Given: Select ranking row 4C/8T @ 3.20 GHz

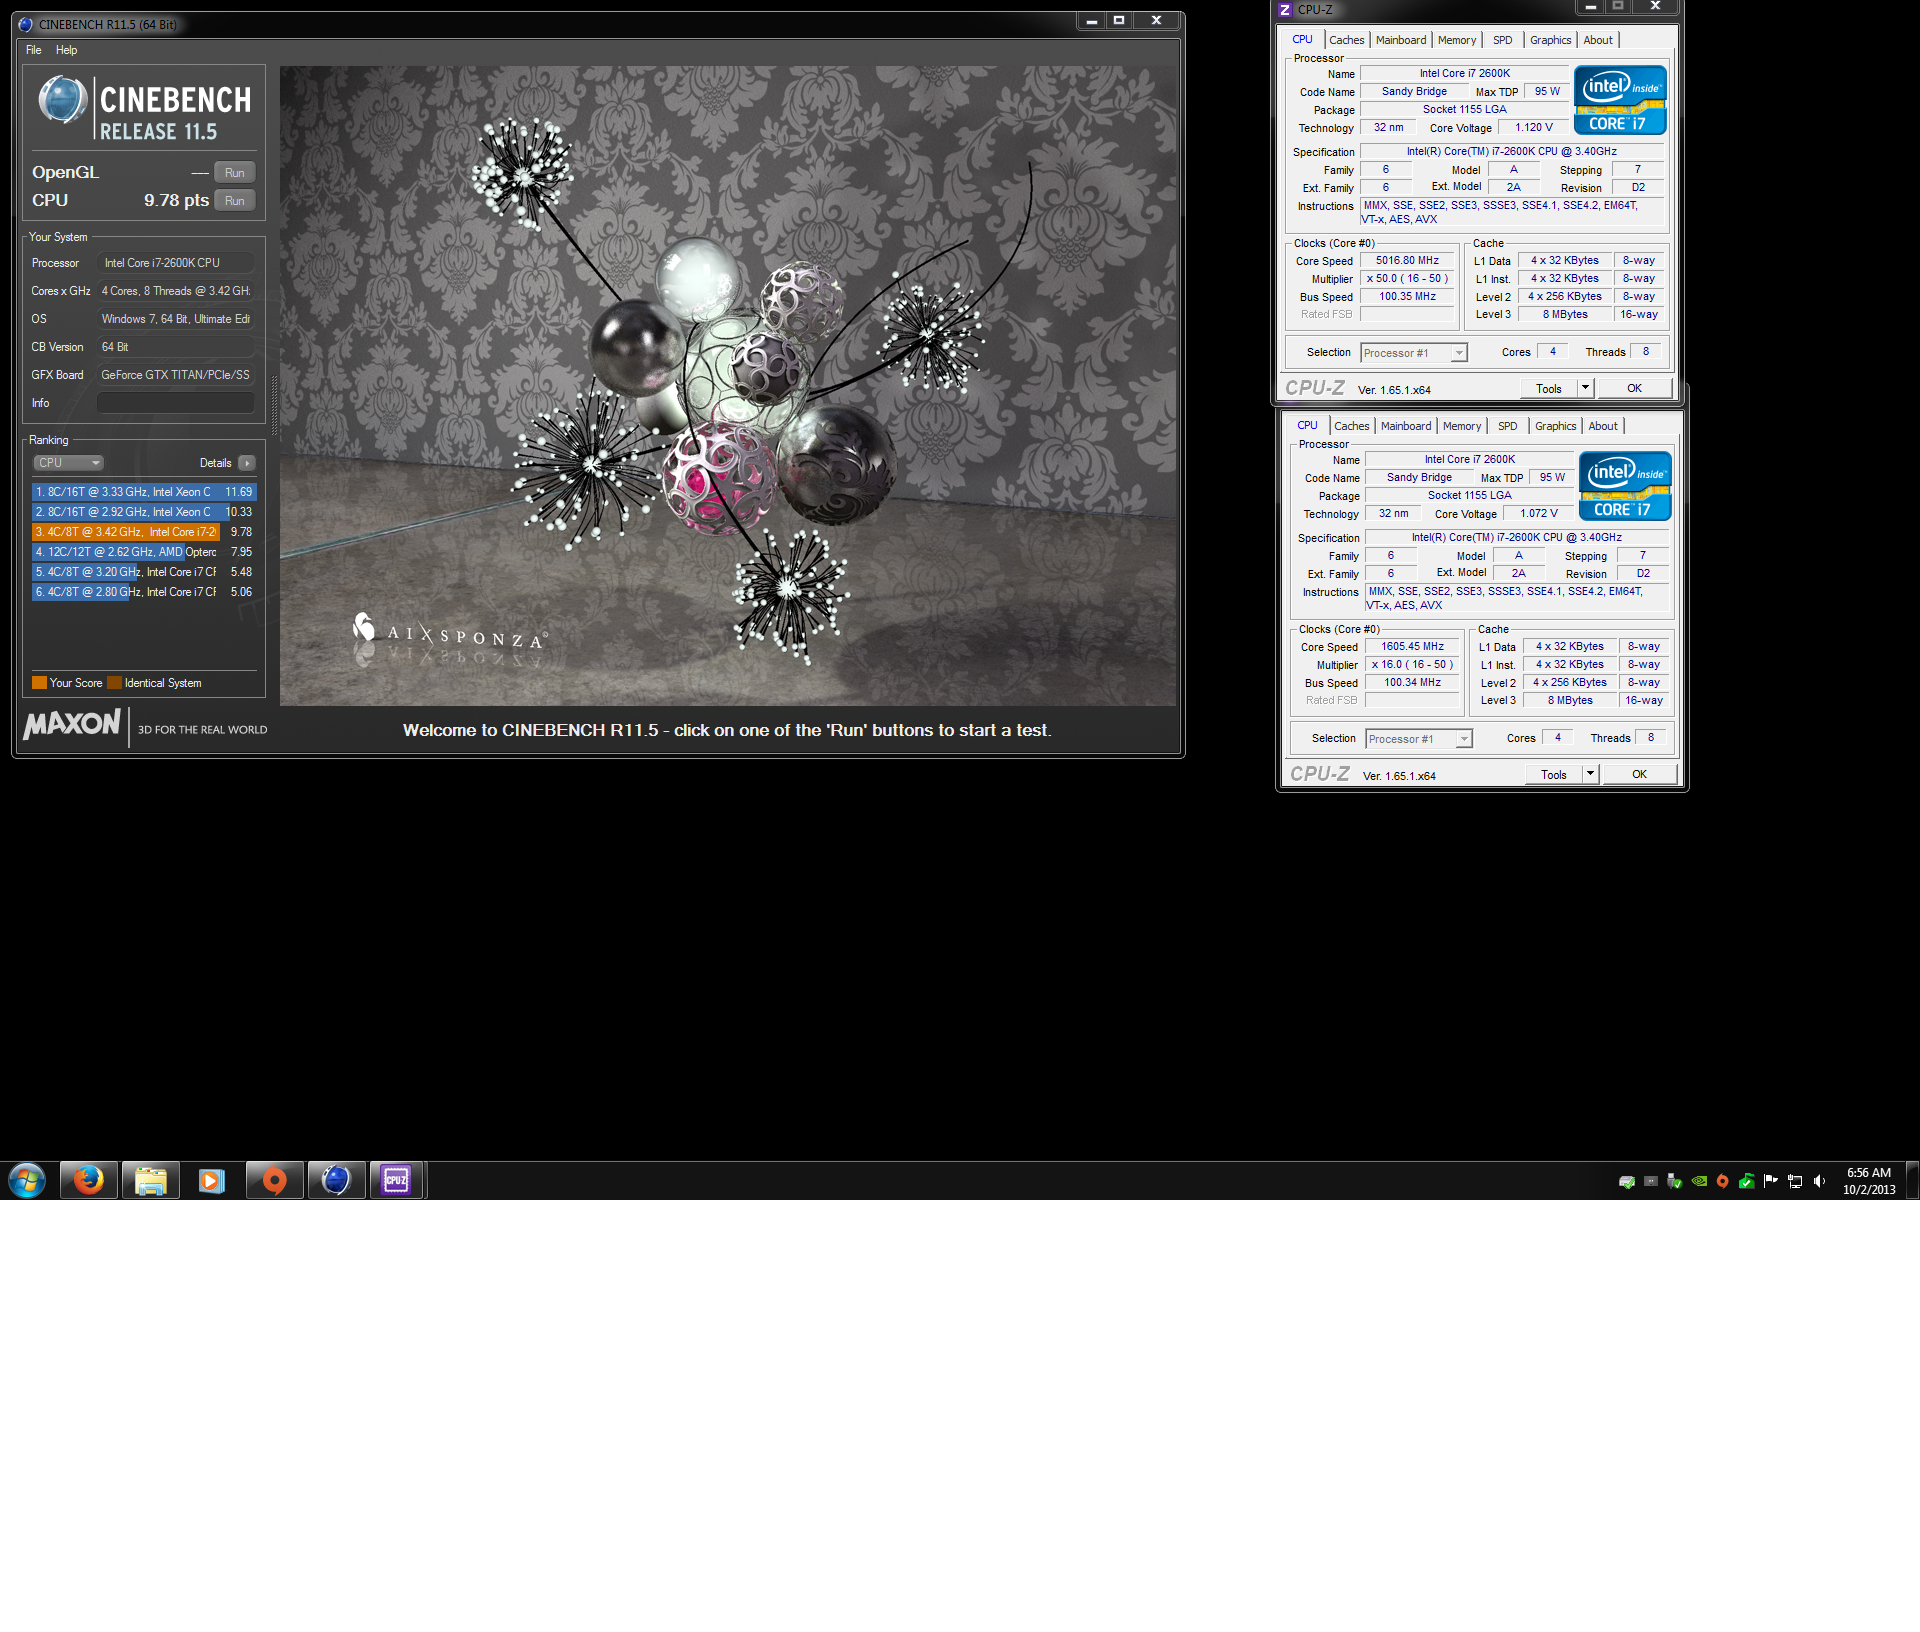Looking at the screenshot, I should coord(144,572).
